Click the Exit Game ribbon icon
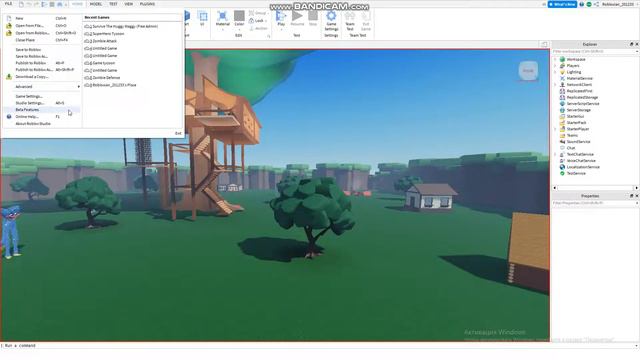Image resolution: width=640 pixels, height=360 pixels. click(x=366, y=16)
